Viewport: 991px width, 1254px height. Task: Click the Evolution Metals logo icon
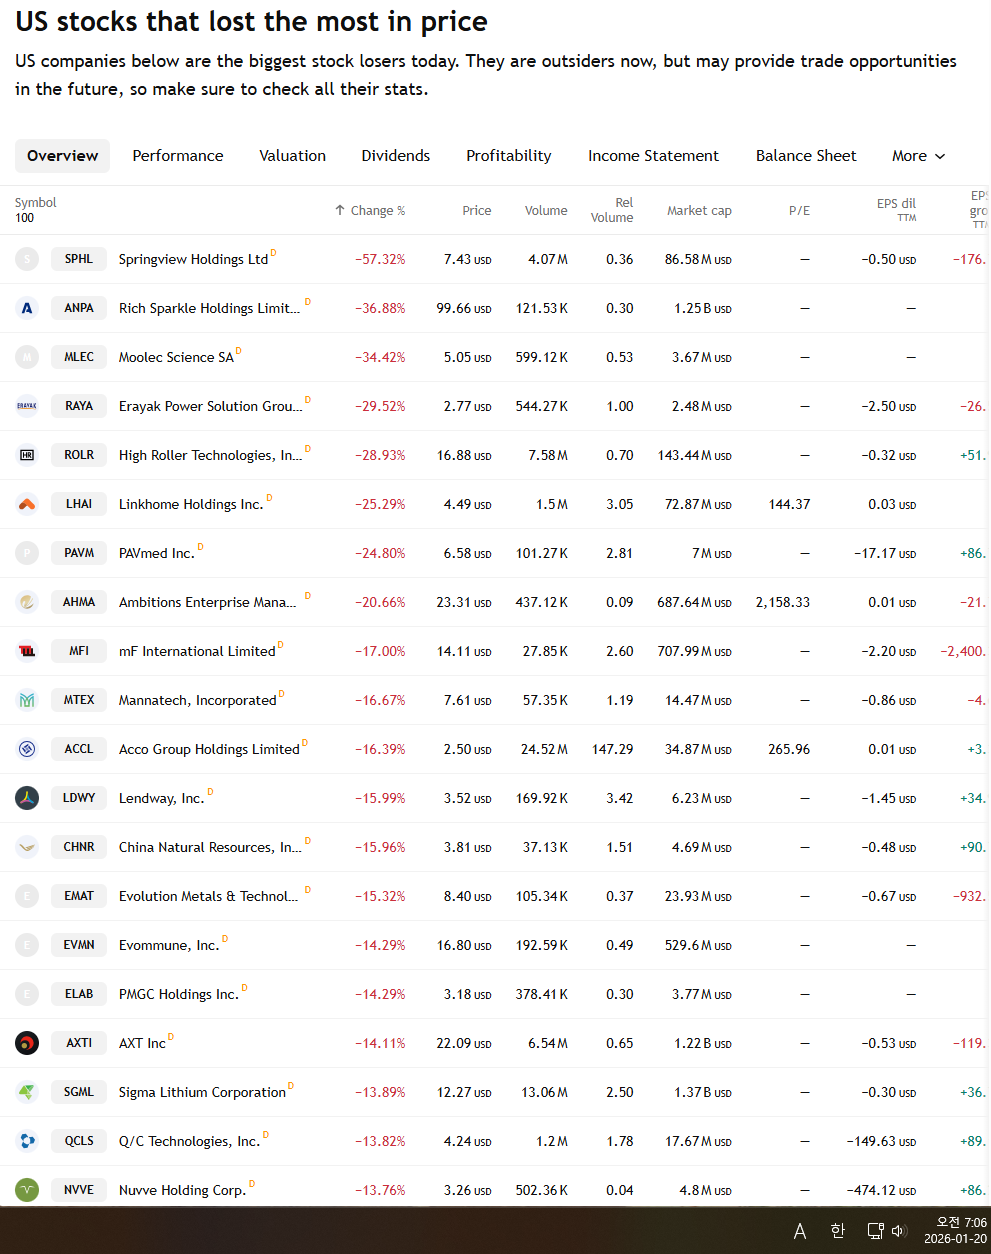click(27, 896)
